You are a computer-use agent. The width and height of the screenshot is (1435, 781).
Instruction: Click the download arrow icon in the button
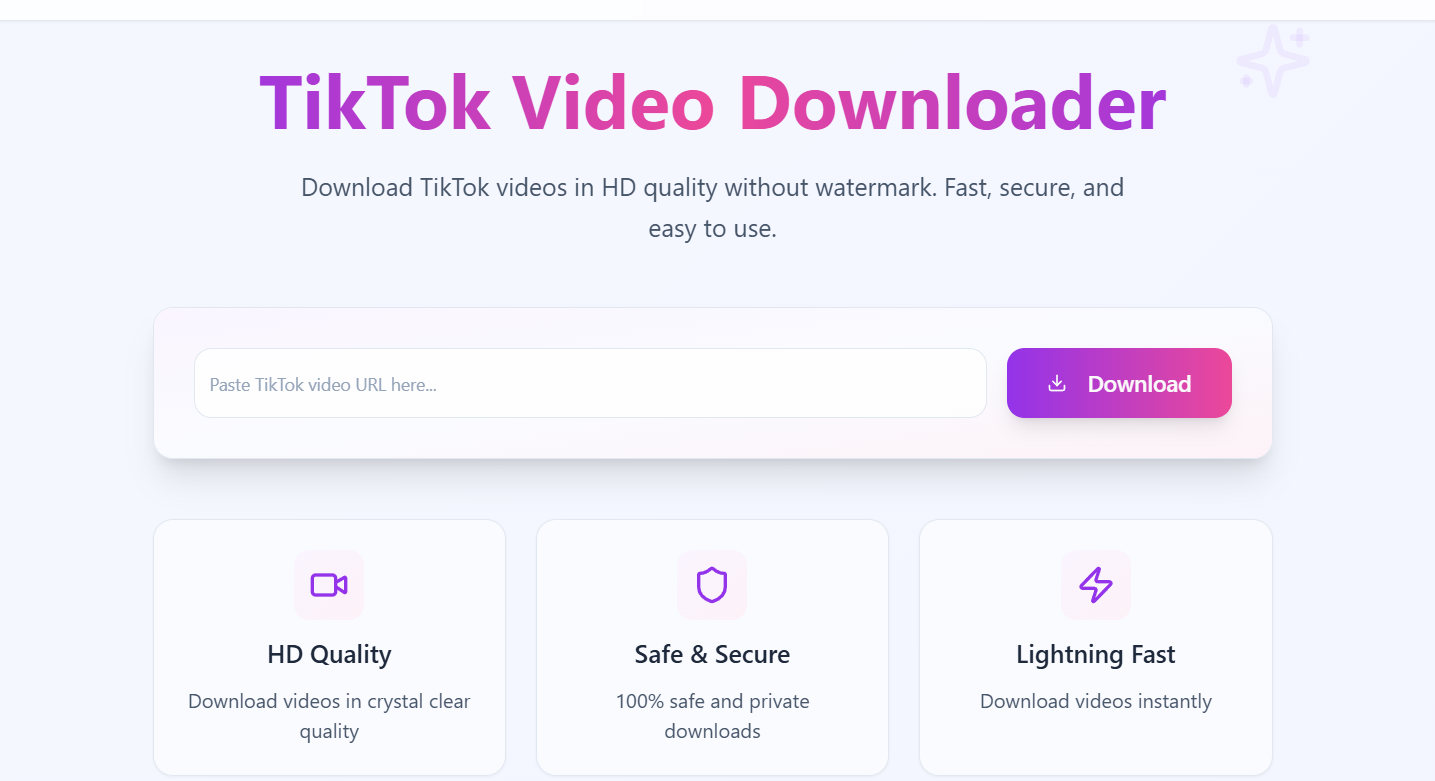pos(1057,383)
